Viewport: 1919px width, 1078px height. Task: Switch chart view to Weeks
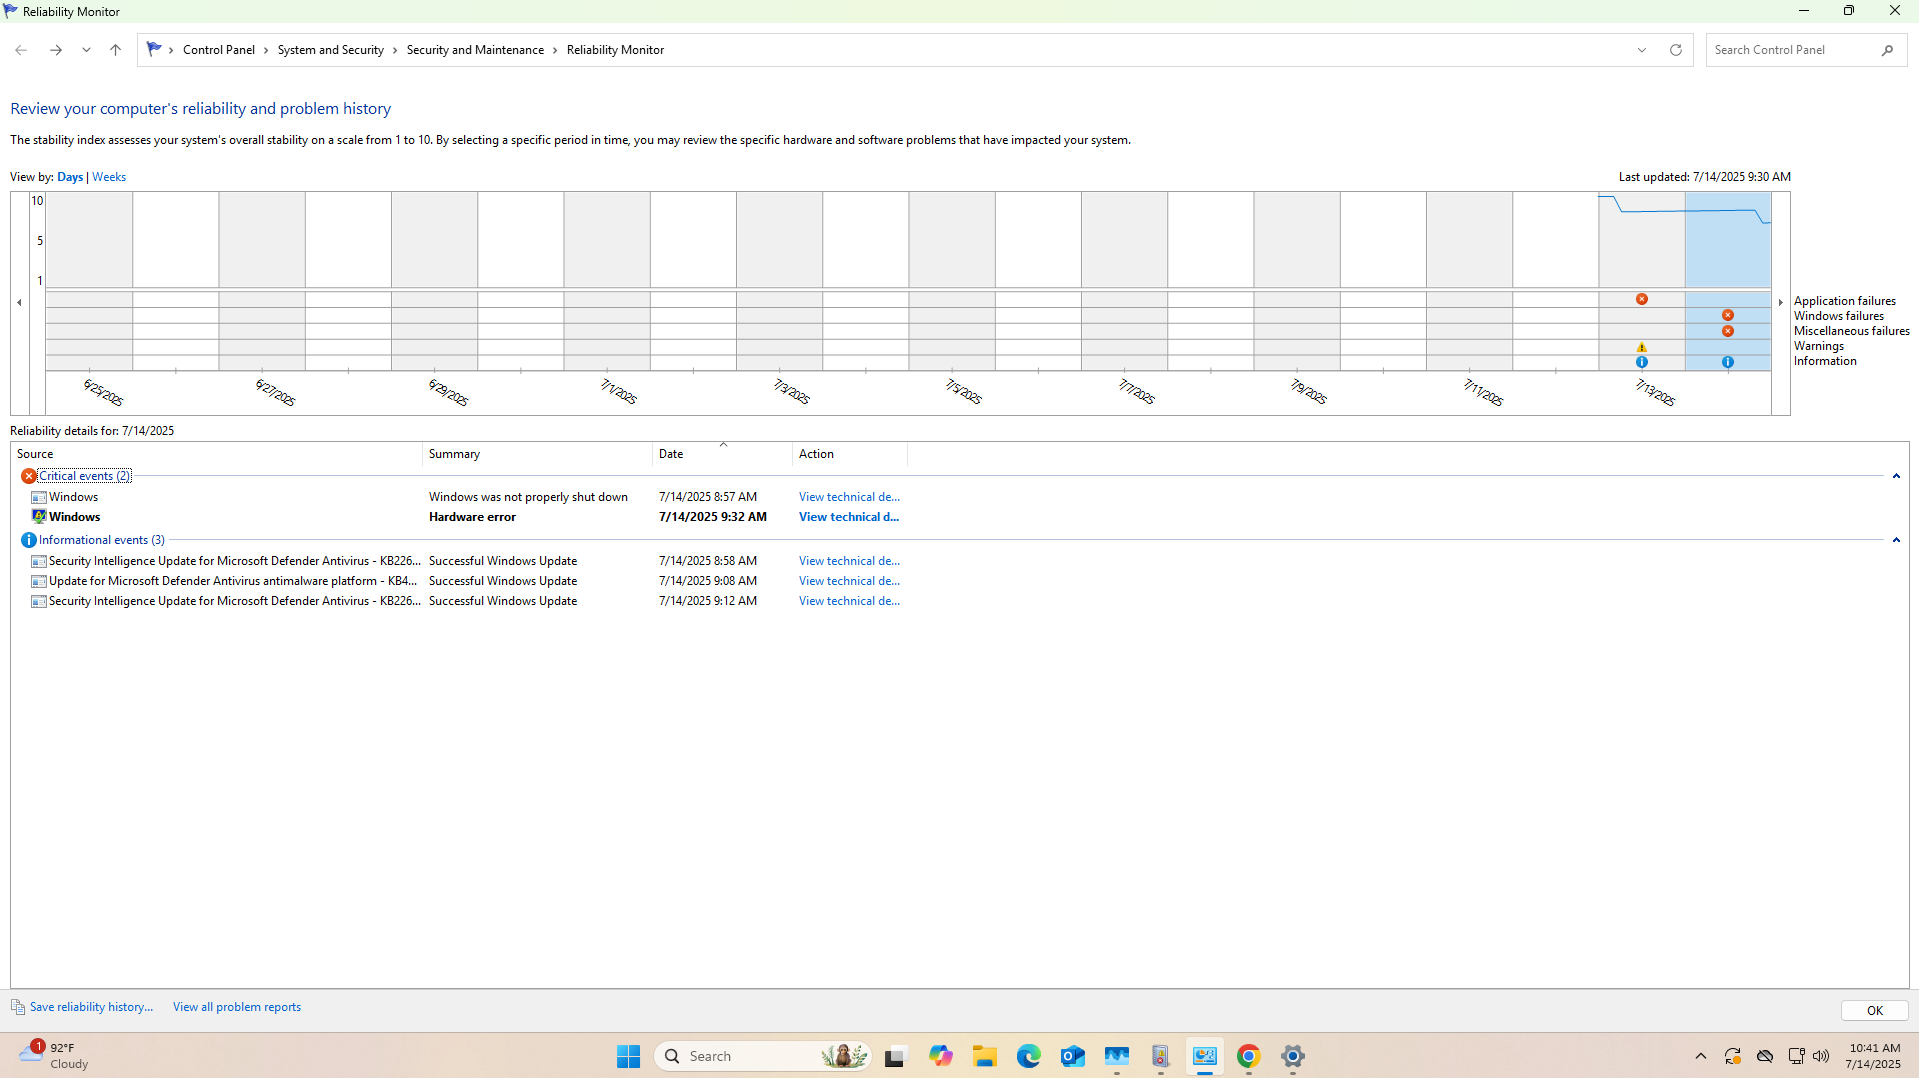tap(109, 177)
